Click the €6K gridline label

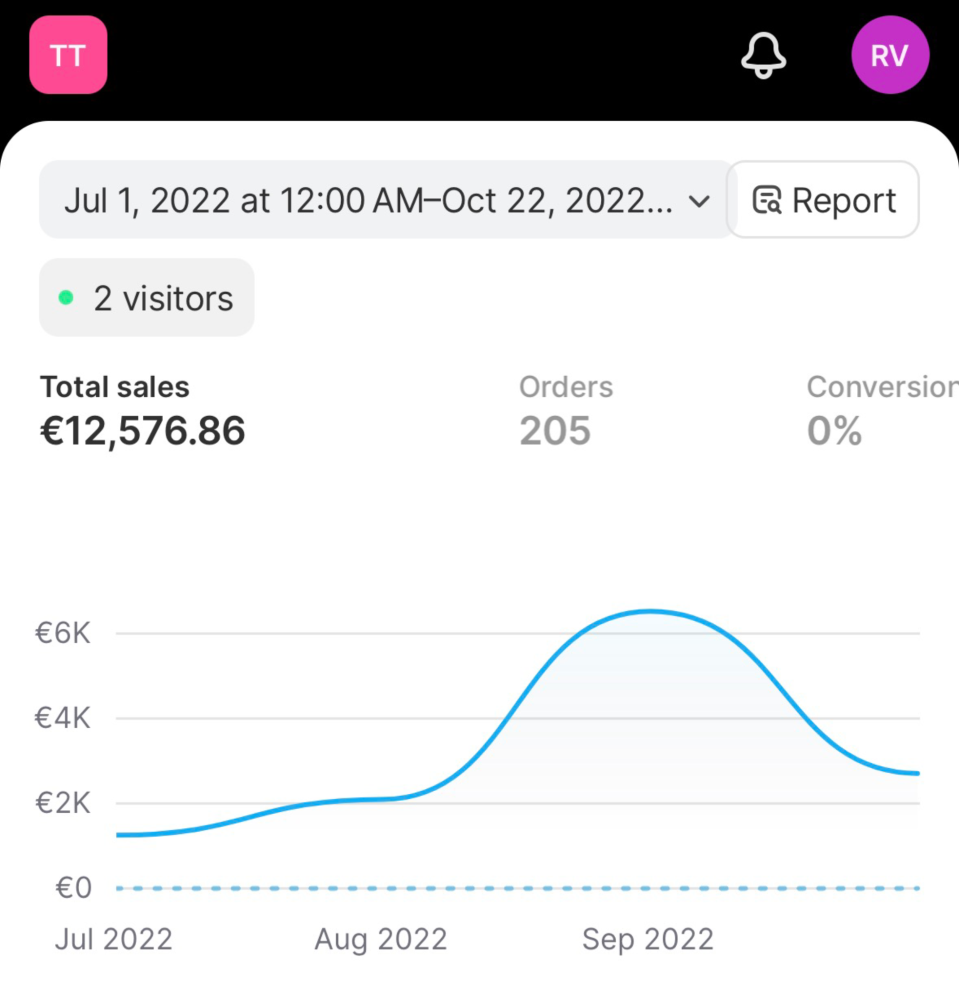[x=62, y=633]
